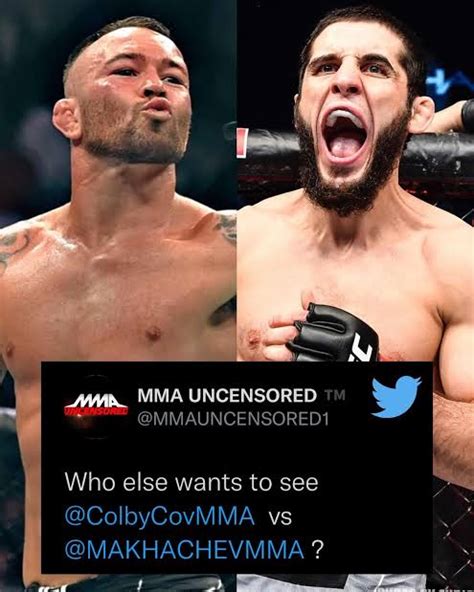Click the blue arena light in the top corner
Viewport: 474px width, 592px height.
coord(449,81)
